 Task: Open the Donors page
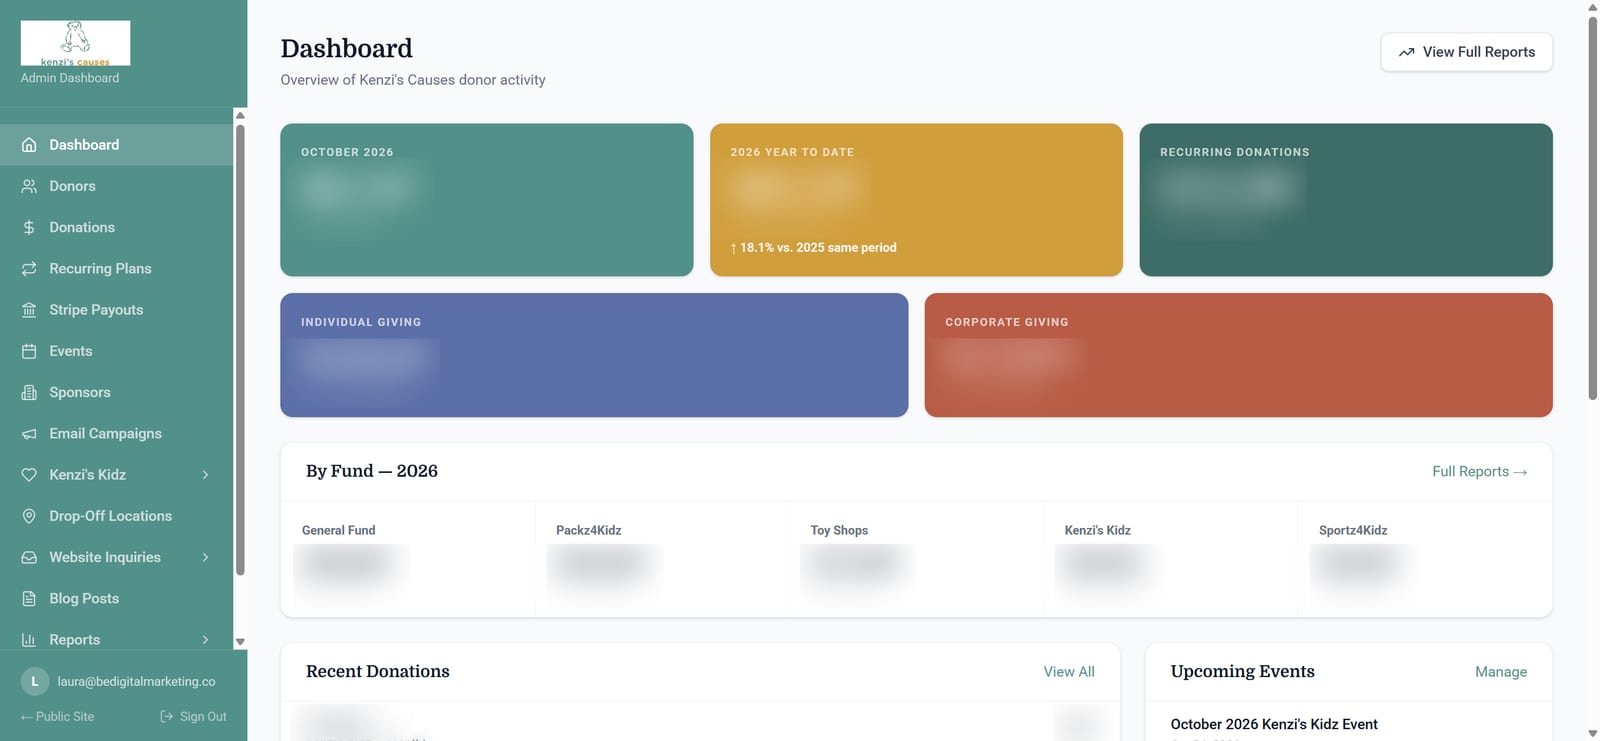tap(116, 186)
